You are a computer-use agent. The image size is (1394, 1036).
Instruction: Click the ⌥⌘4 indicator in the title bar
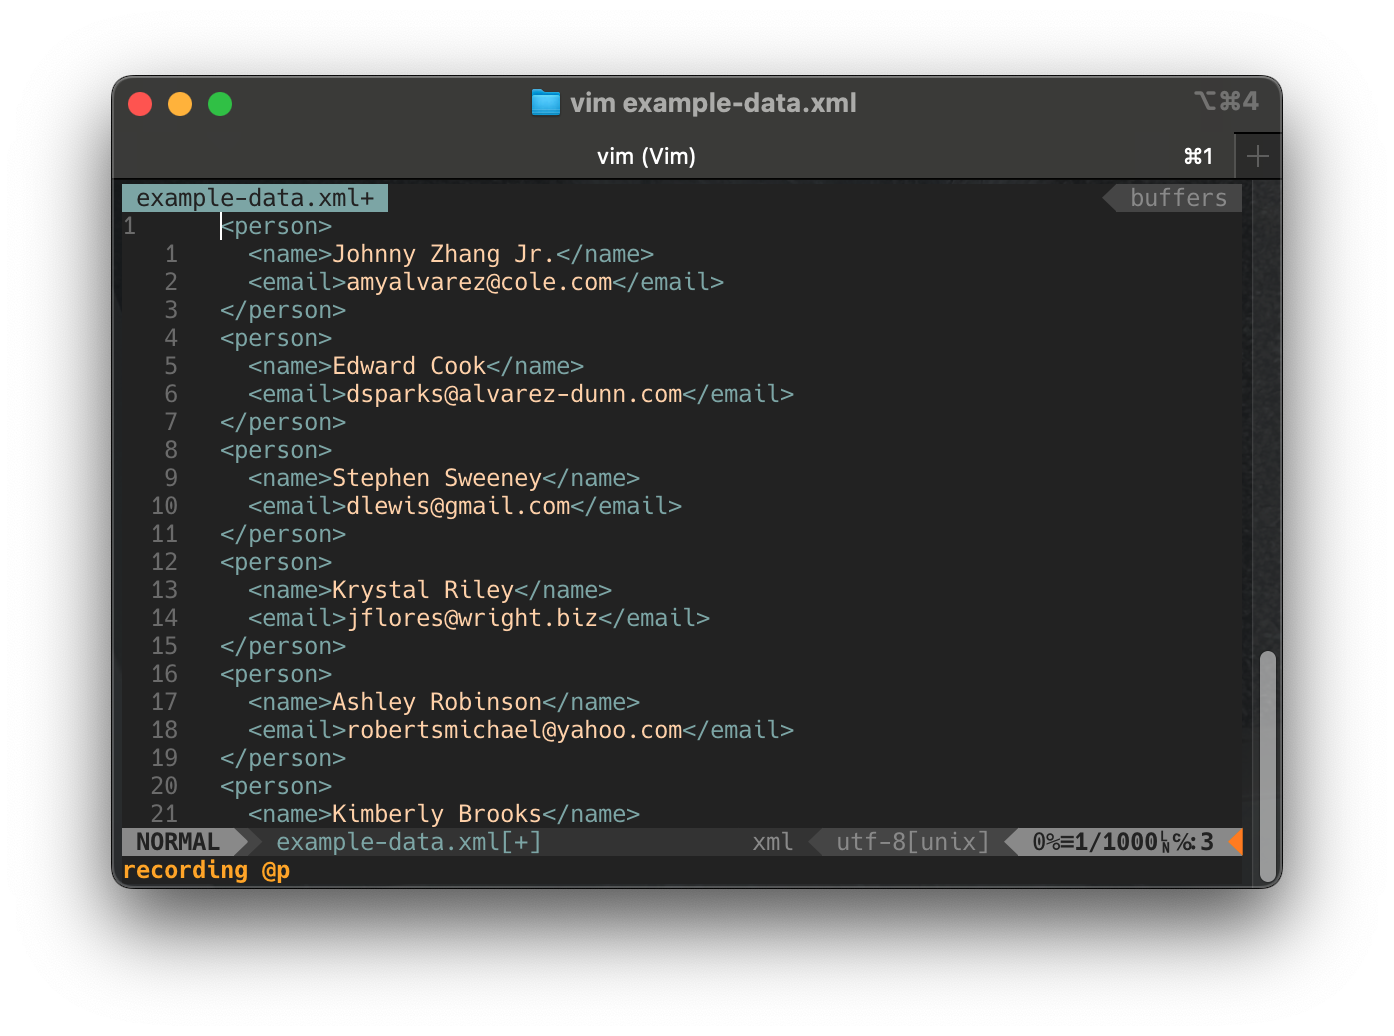coord(1225,100)
